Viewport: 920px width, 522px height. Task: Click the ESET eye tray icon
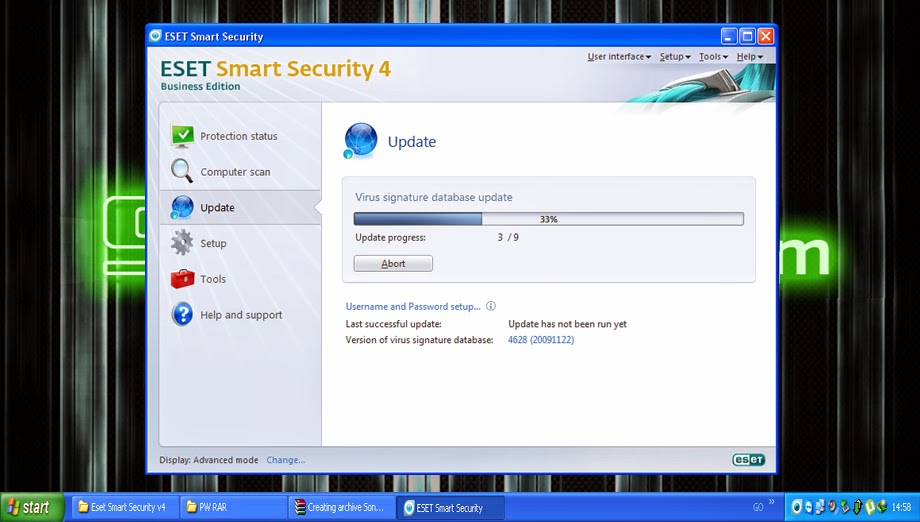pyautogui.click(x=796, y=507)
